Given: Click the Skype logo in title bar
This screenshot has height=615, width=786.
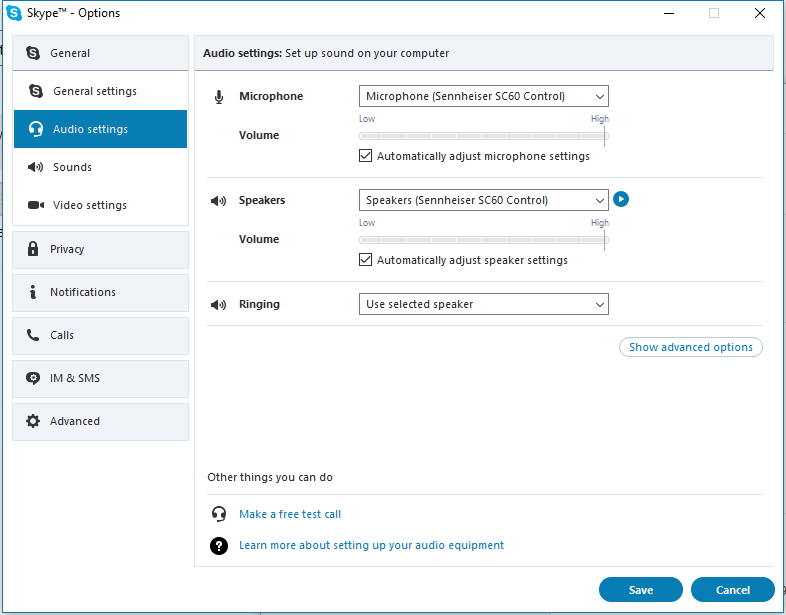Looking at the screenshot, I should 14,13.
